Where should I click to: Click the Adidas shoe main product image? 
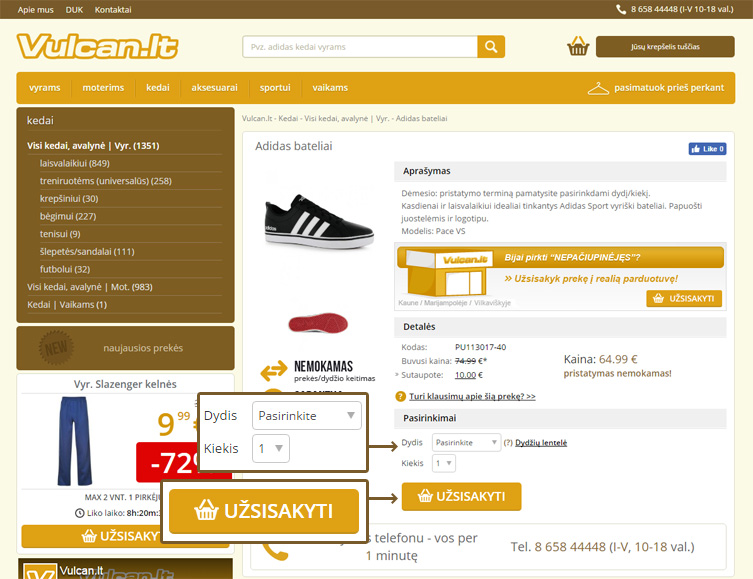click(318, 219)
